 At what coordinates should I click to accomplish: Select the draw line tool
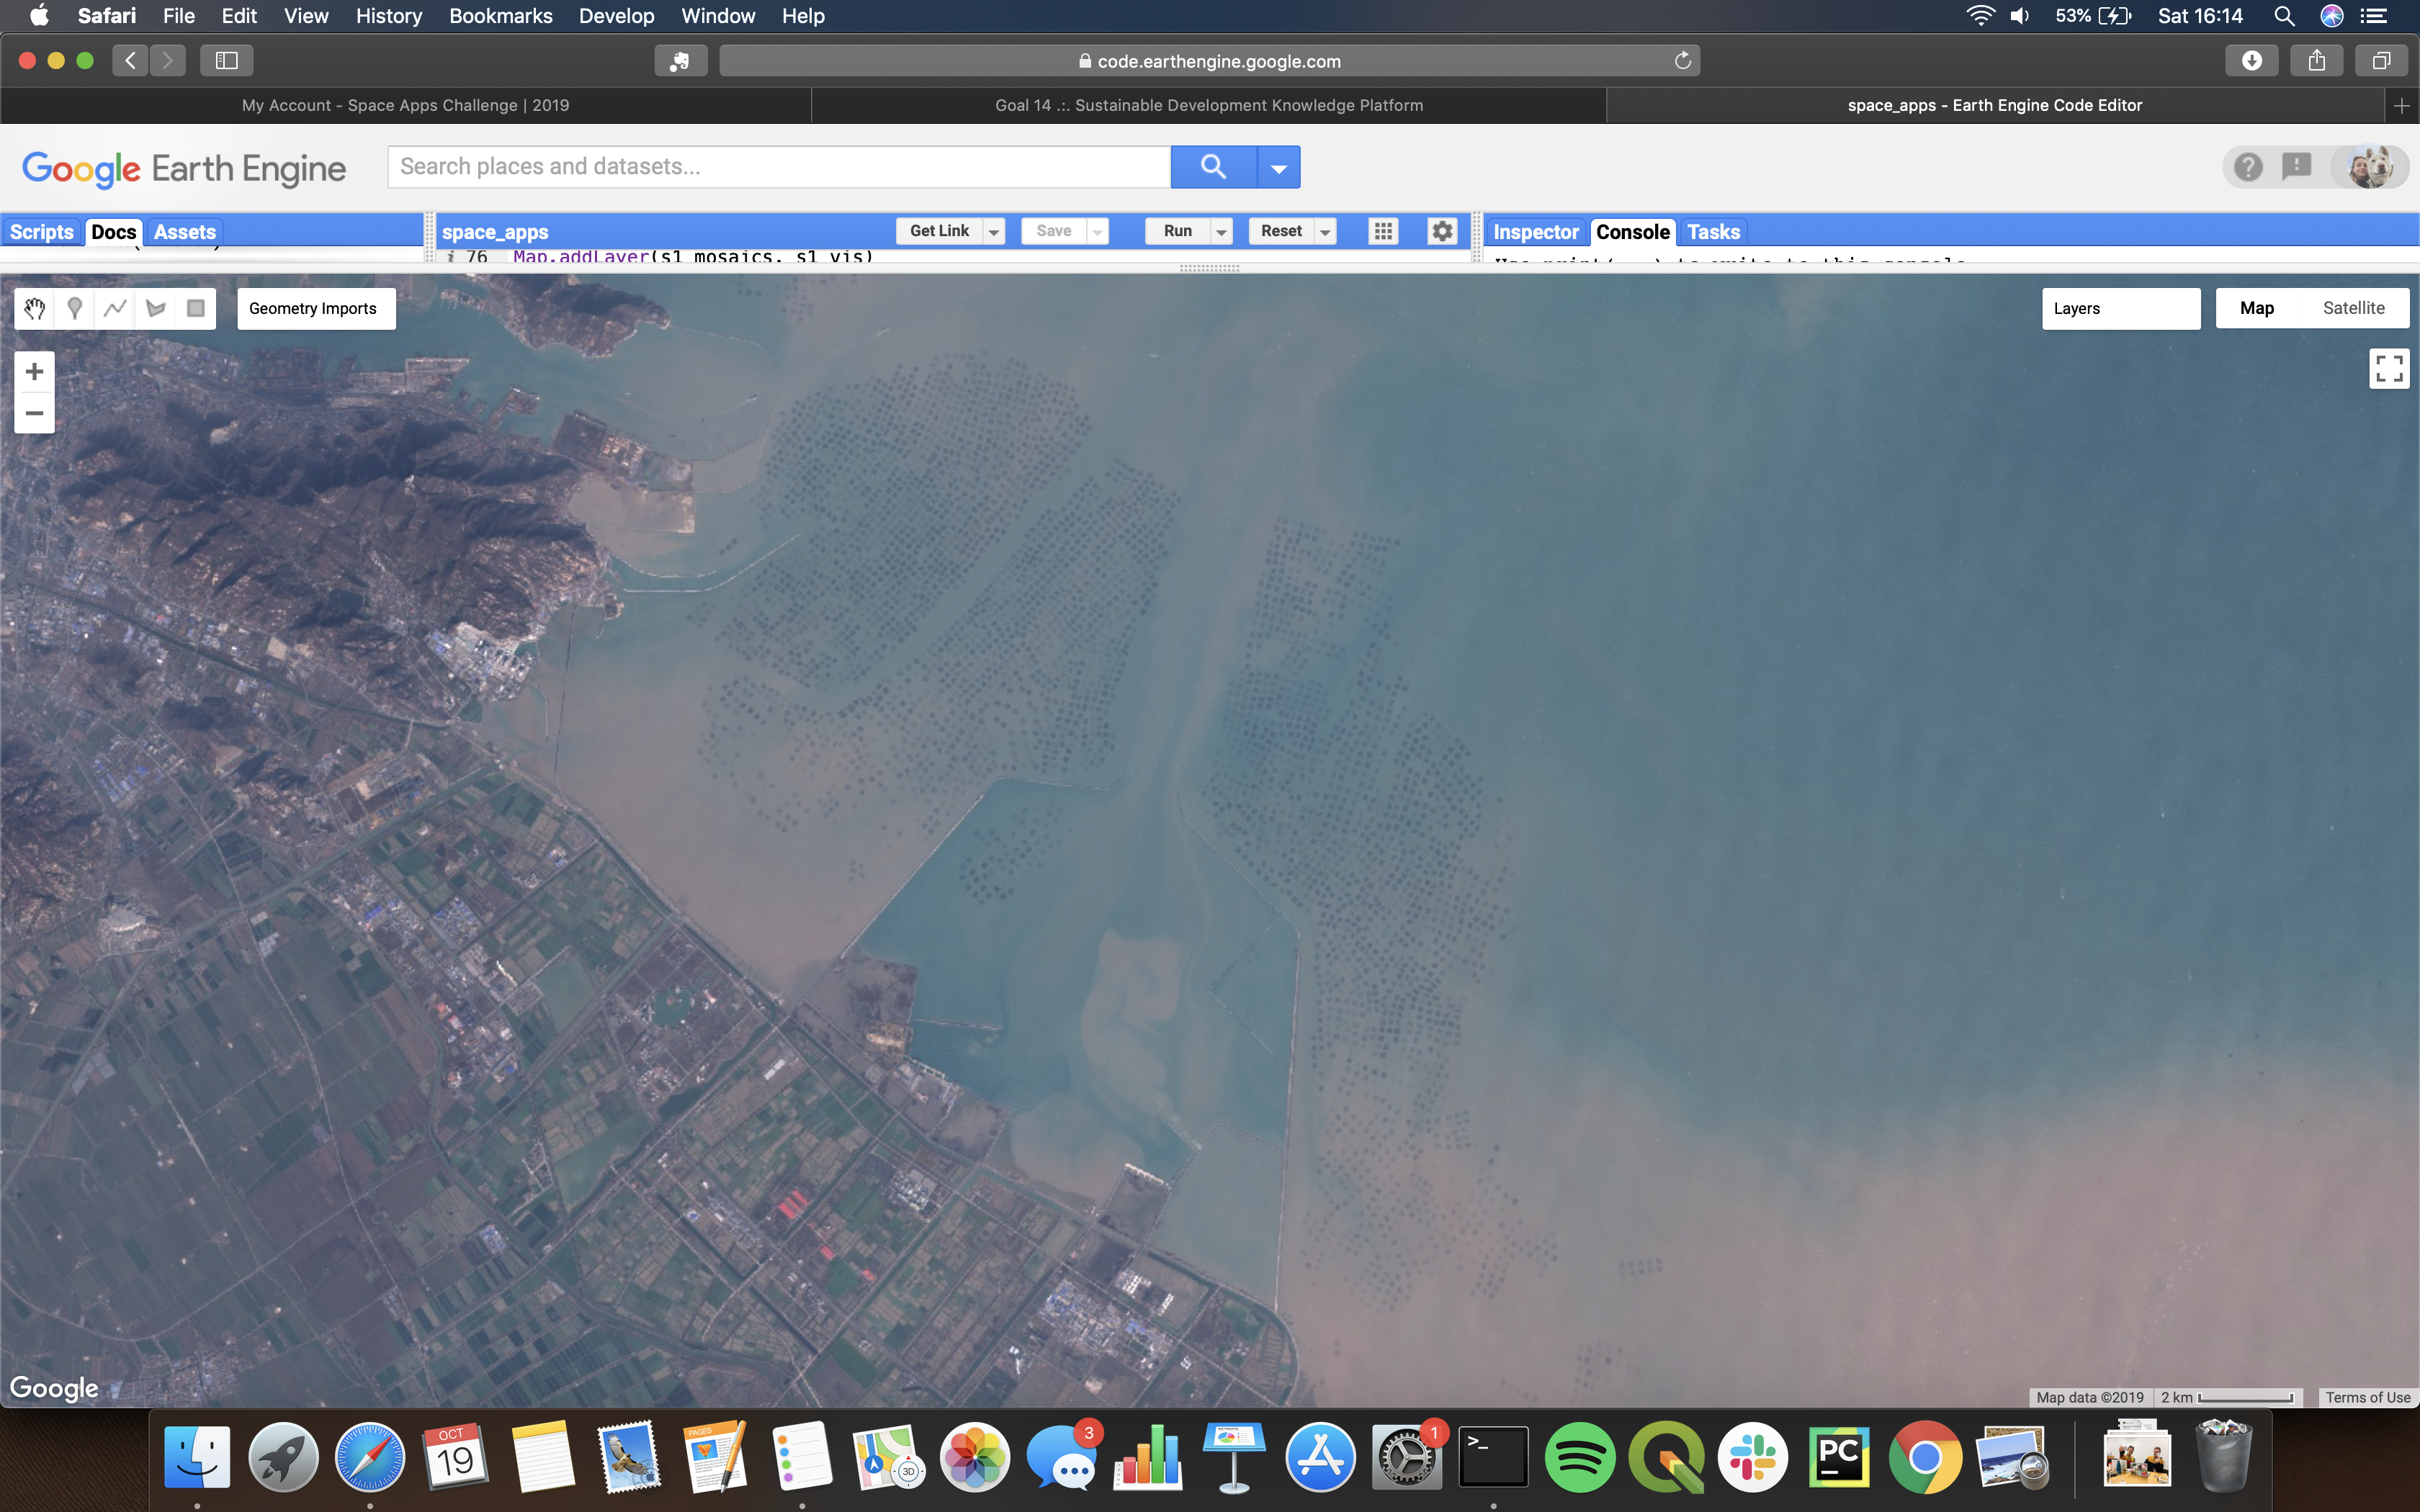pyautogui.click(x=115, y=309)
